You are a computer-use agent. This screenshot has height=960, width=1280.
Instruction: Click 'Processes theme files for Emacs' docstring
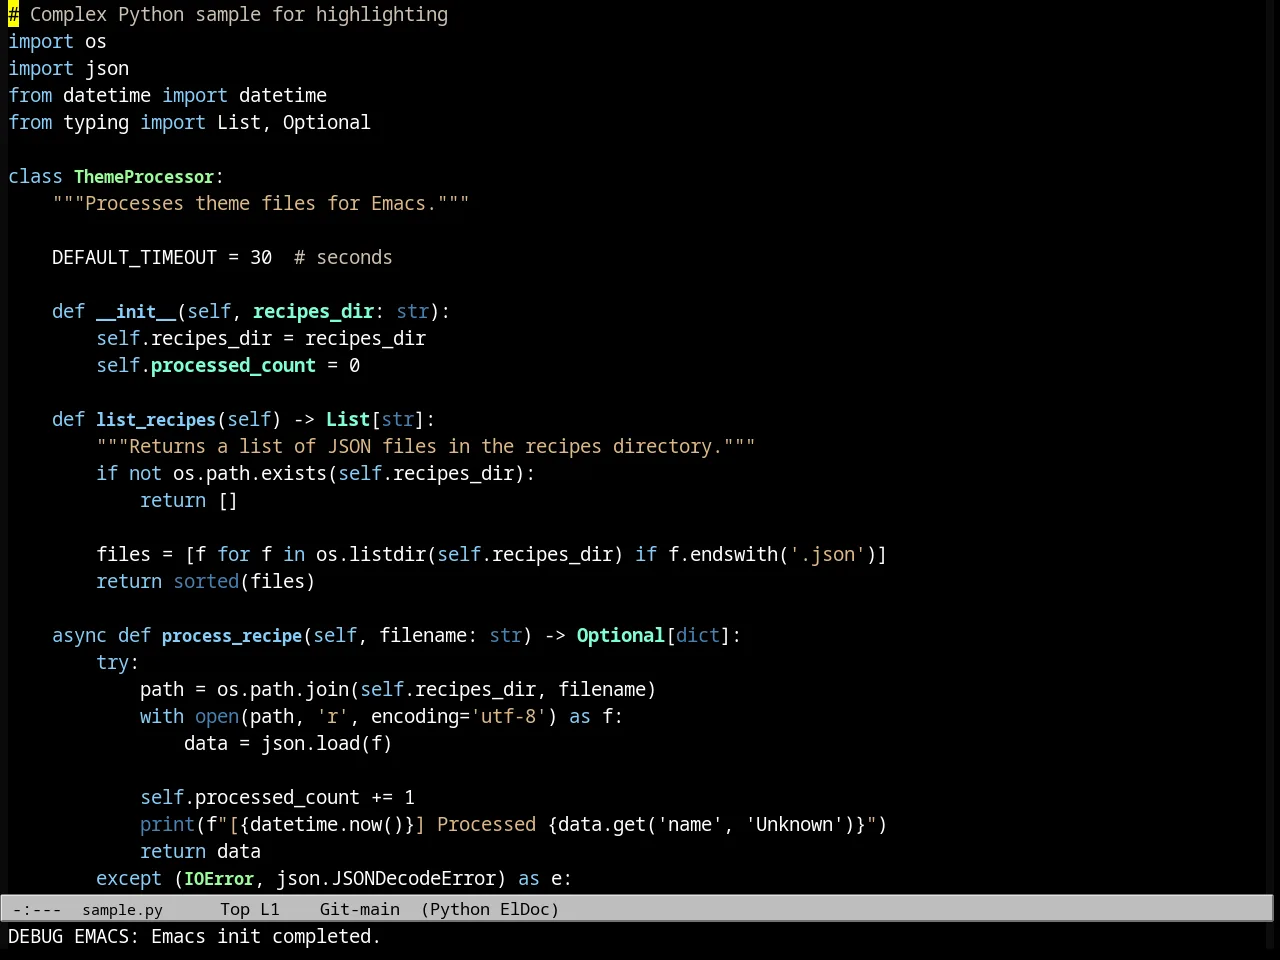pos(261,203)
